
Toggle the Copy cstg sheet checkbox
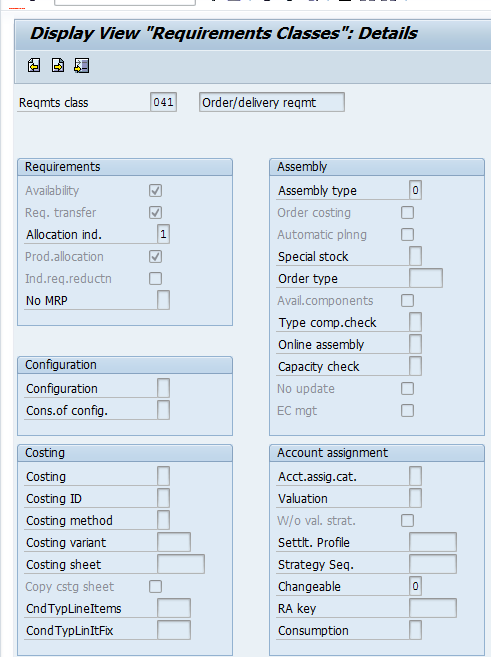coord(155,586)
